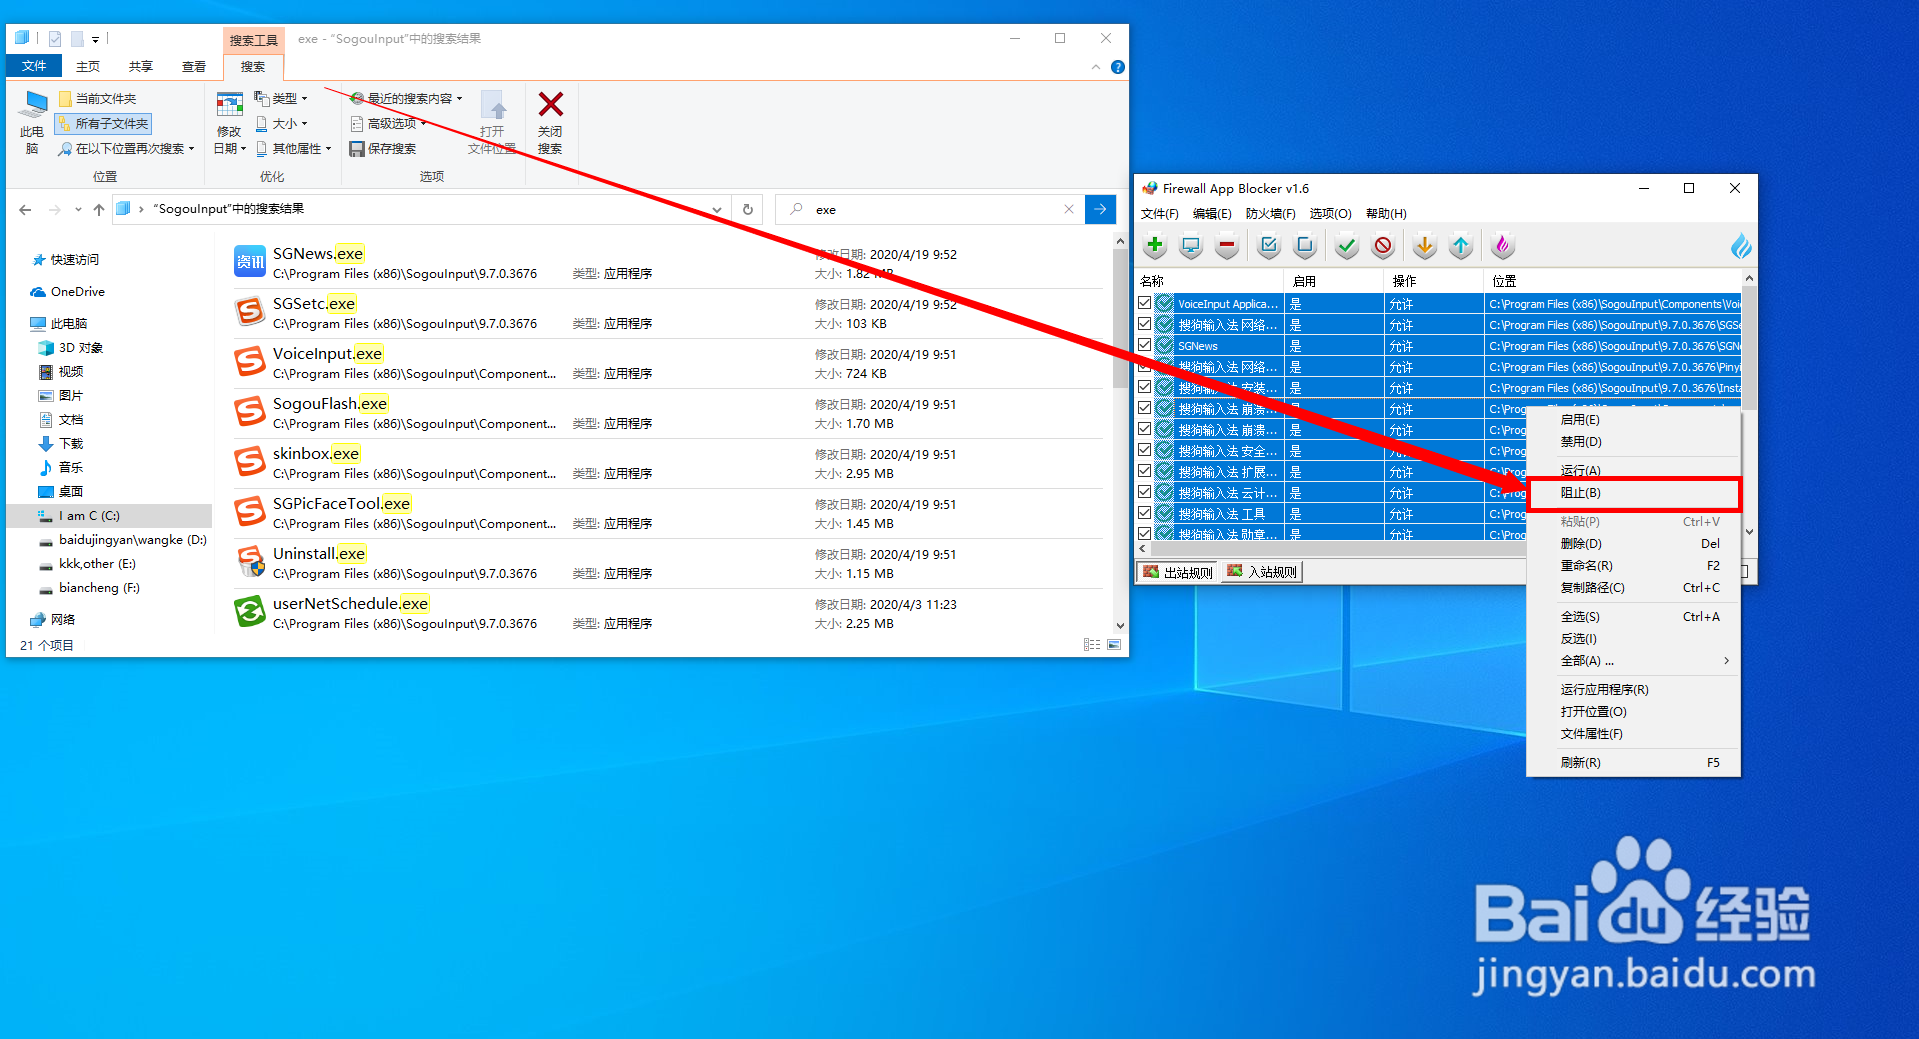This screenshot has height=1039, width=1919.
Task: Click the userNetSchedule.exe green icon
Action: (250, 612)
